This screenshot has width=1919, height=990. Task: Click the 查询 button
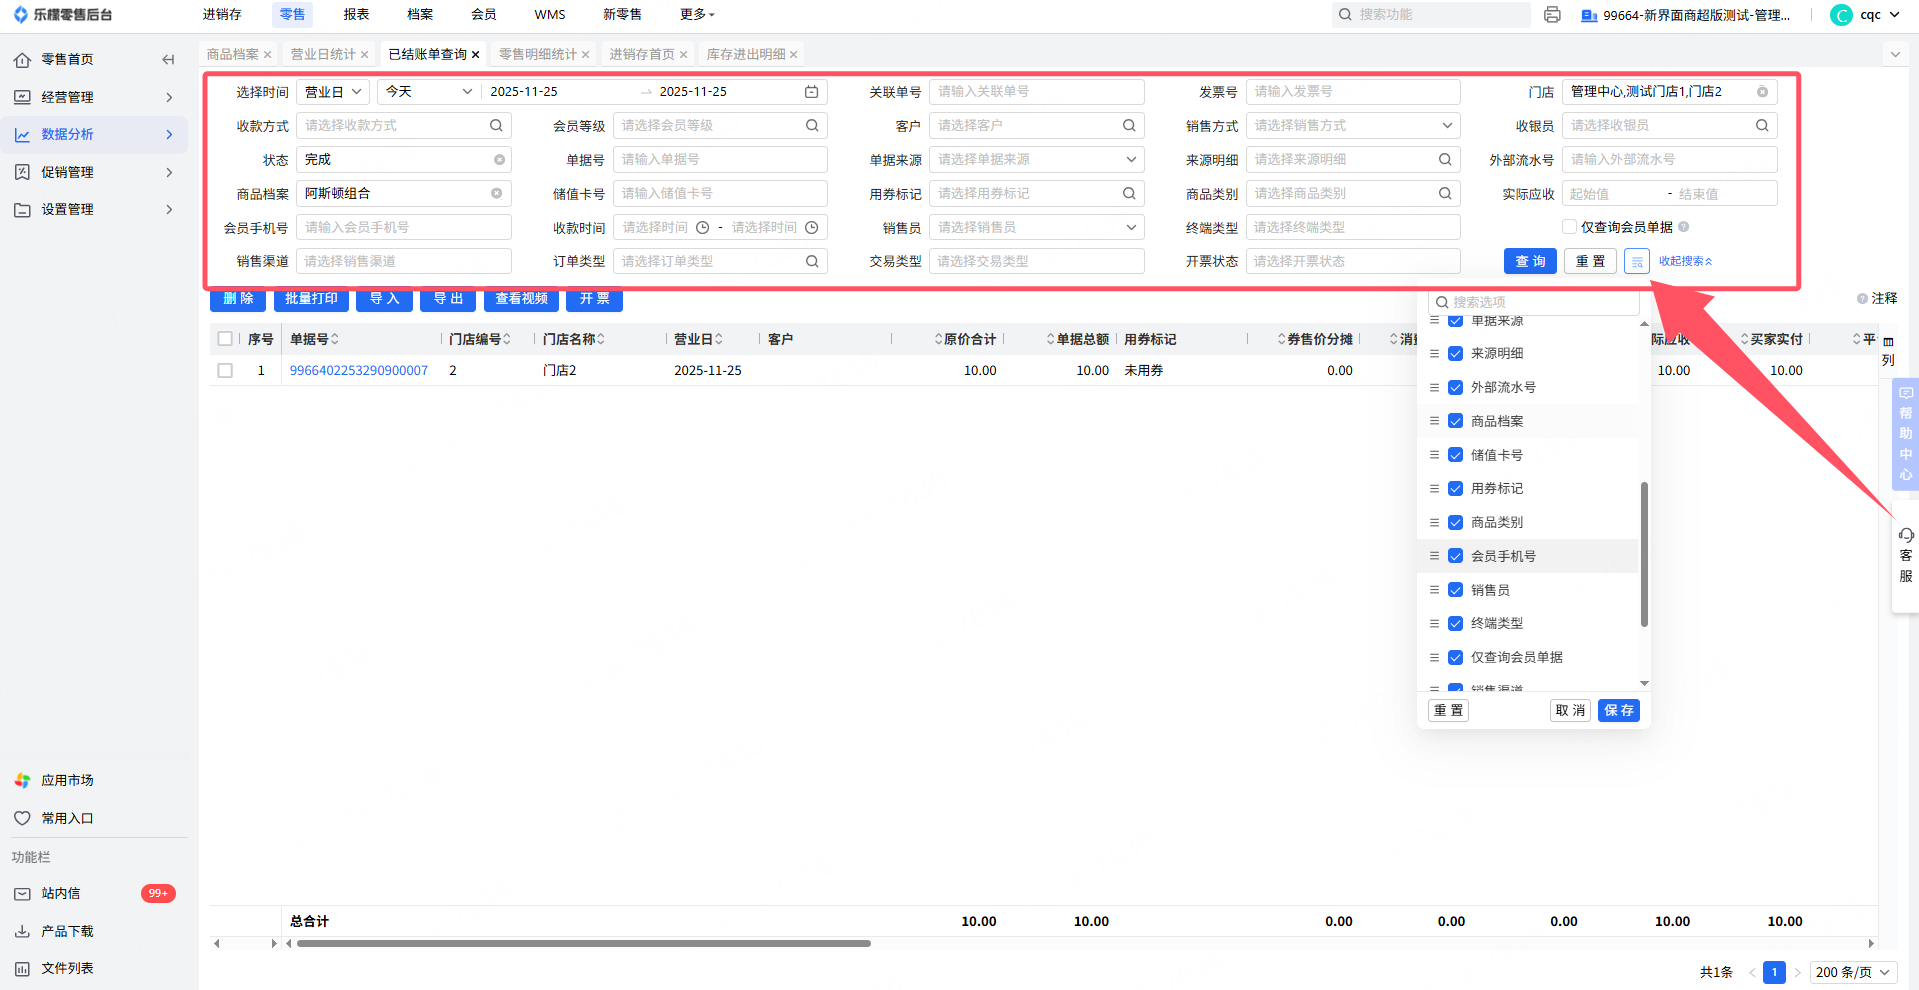1530,261
